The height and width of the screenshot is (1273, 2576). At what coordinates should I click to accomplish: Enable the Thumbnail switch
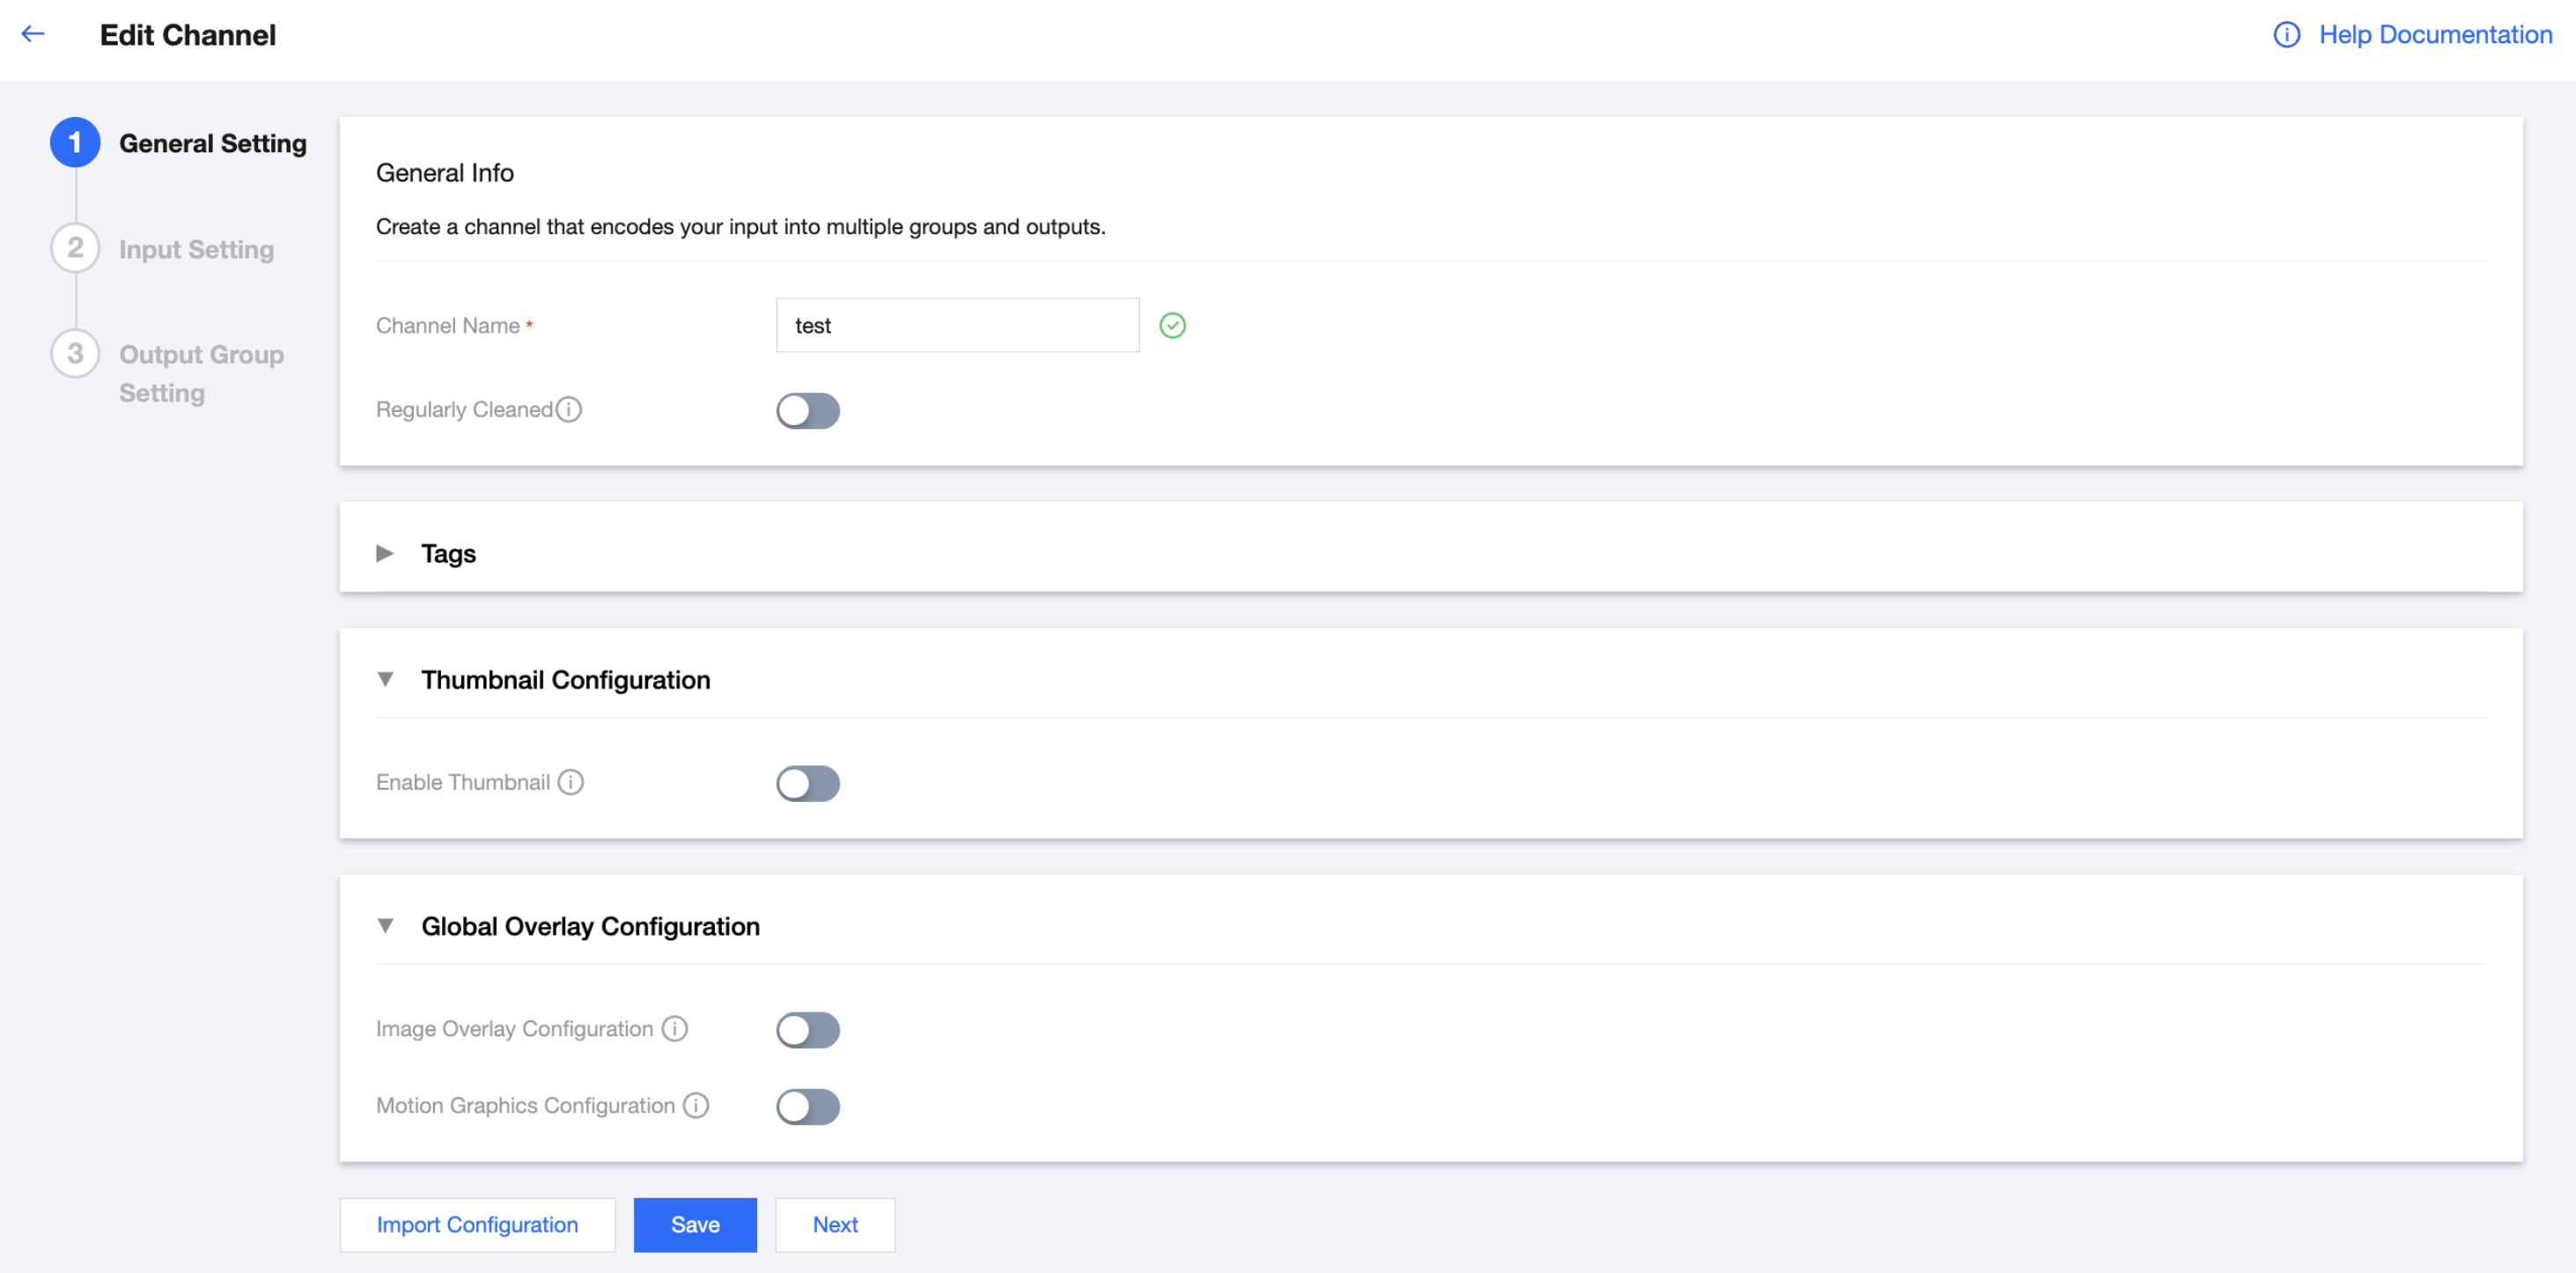pyautogui.click(x=807, y=783)
